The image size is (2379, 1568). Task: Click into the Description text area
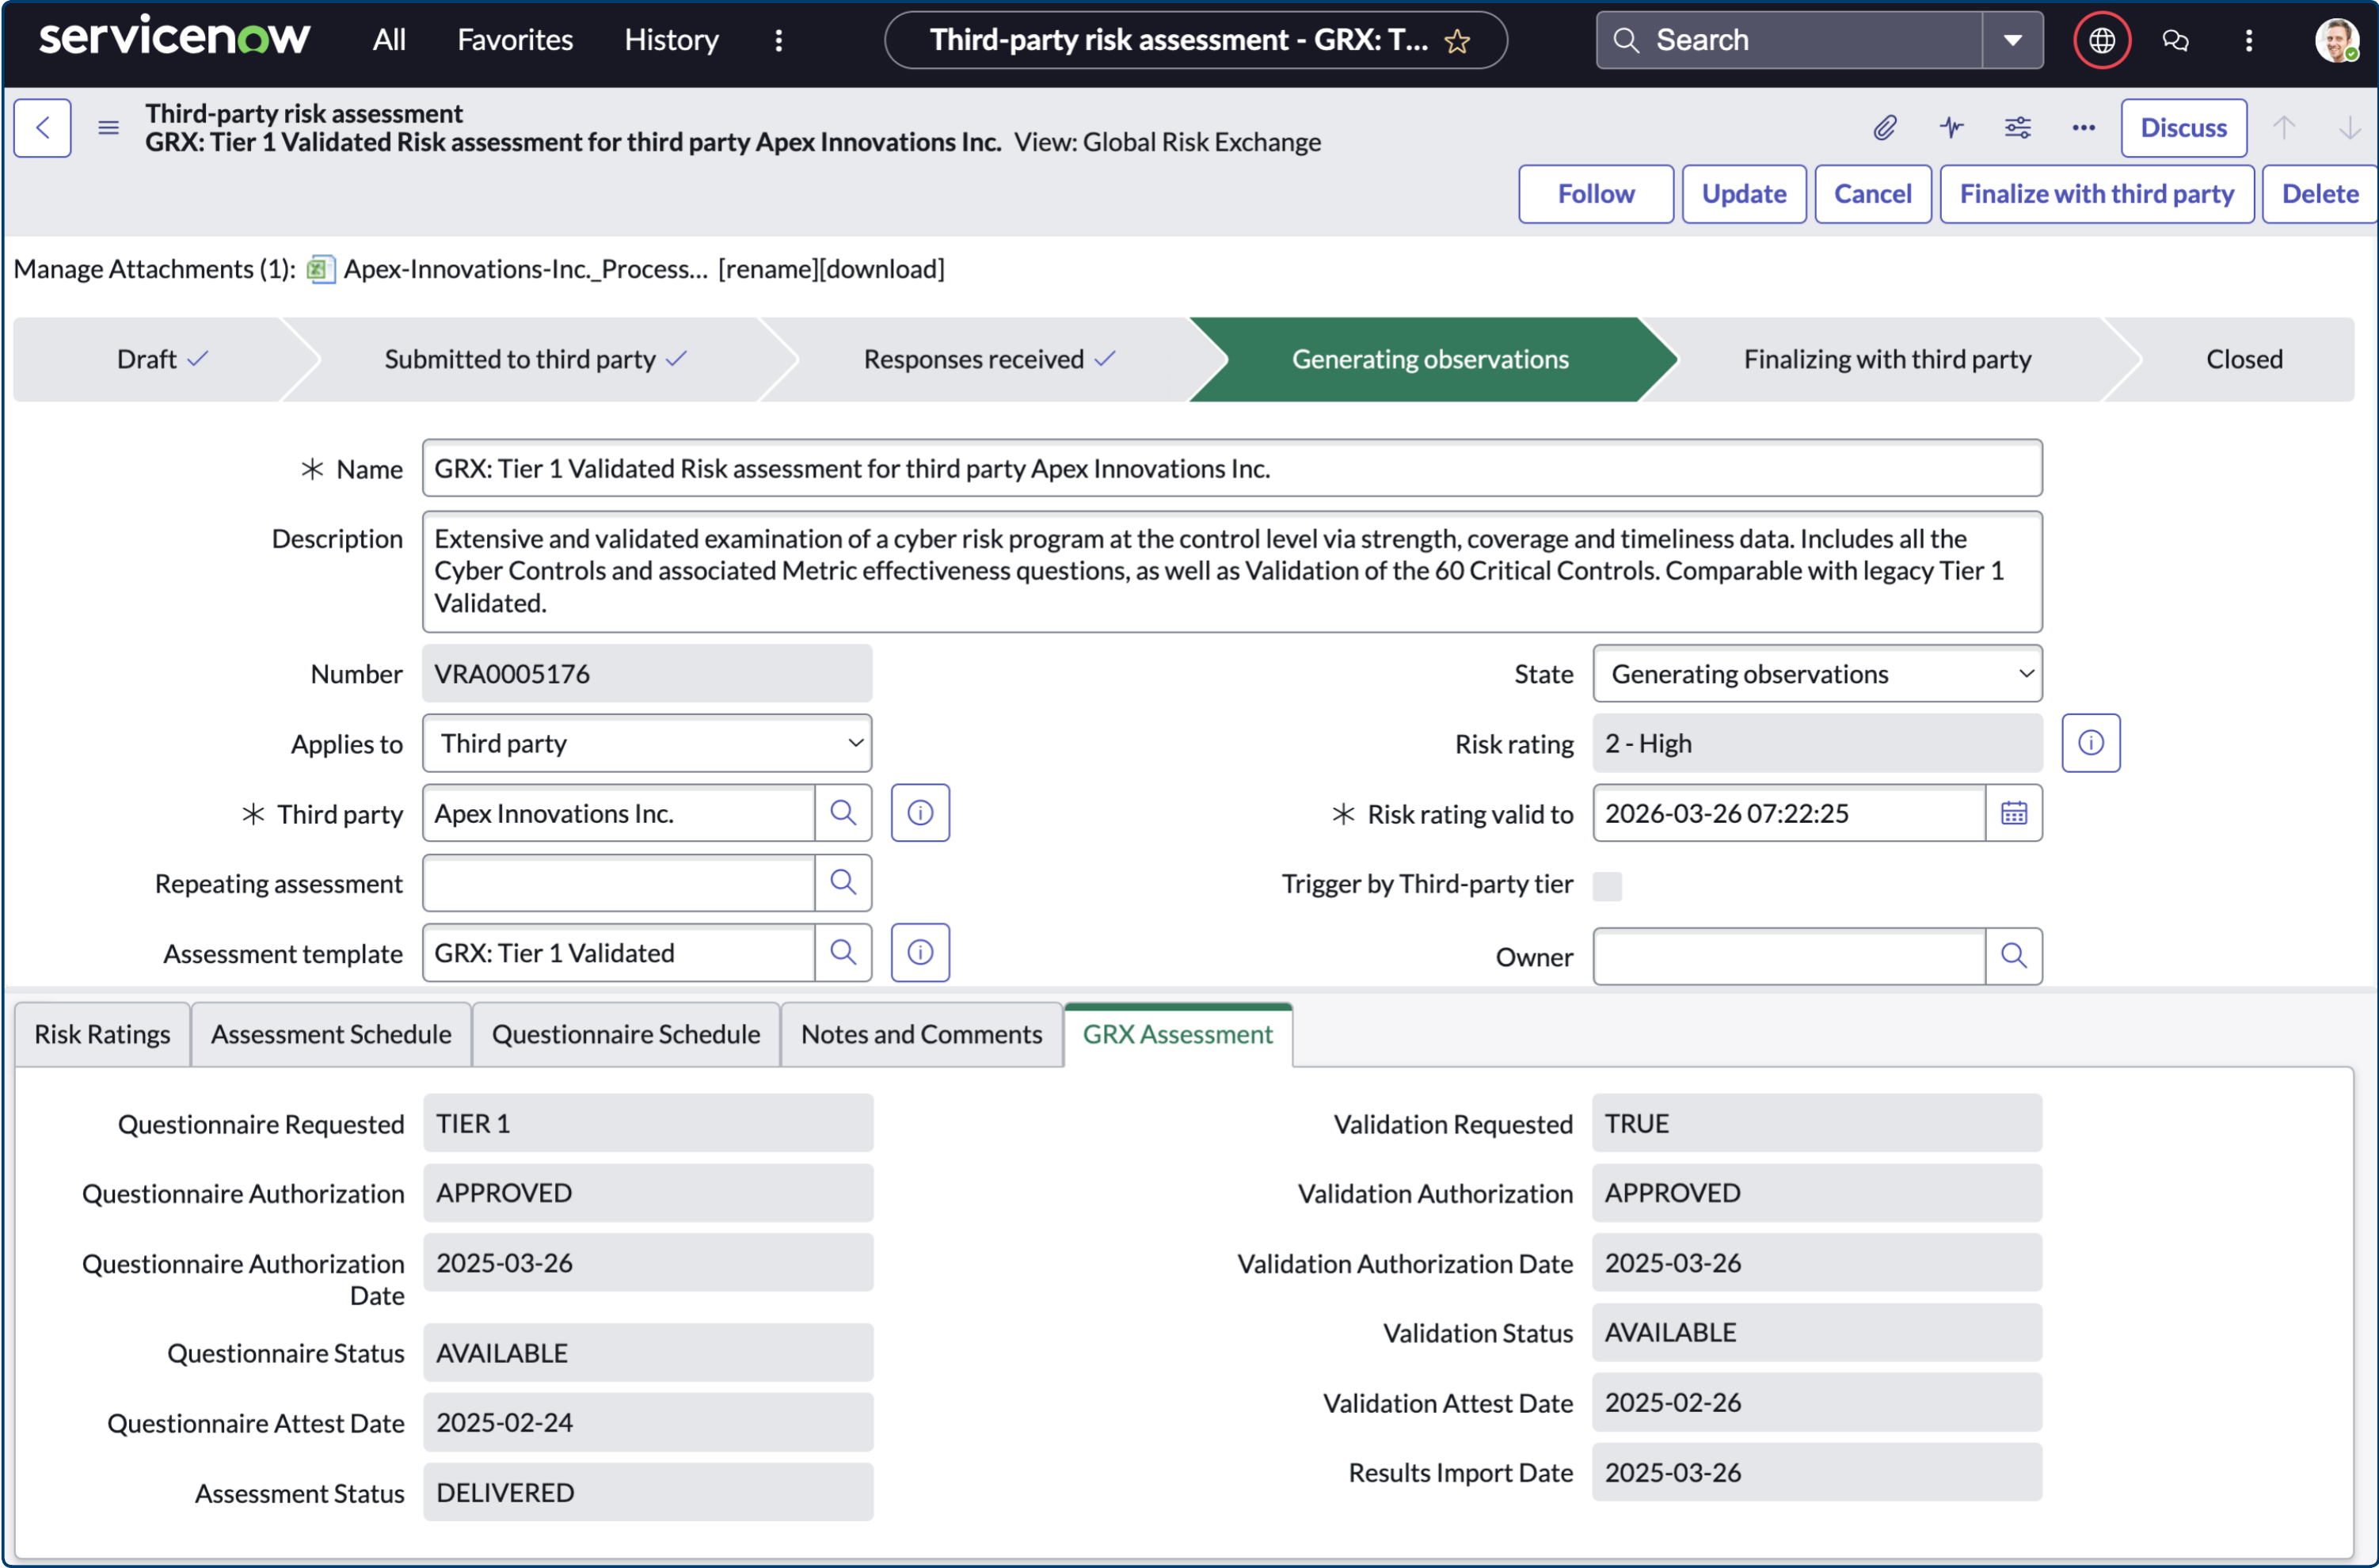tap(1232, 571)
